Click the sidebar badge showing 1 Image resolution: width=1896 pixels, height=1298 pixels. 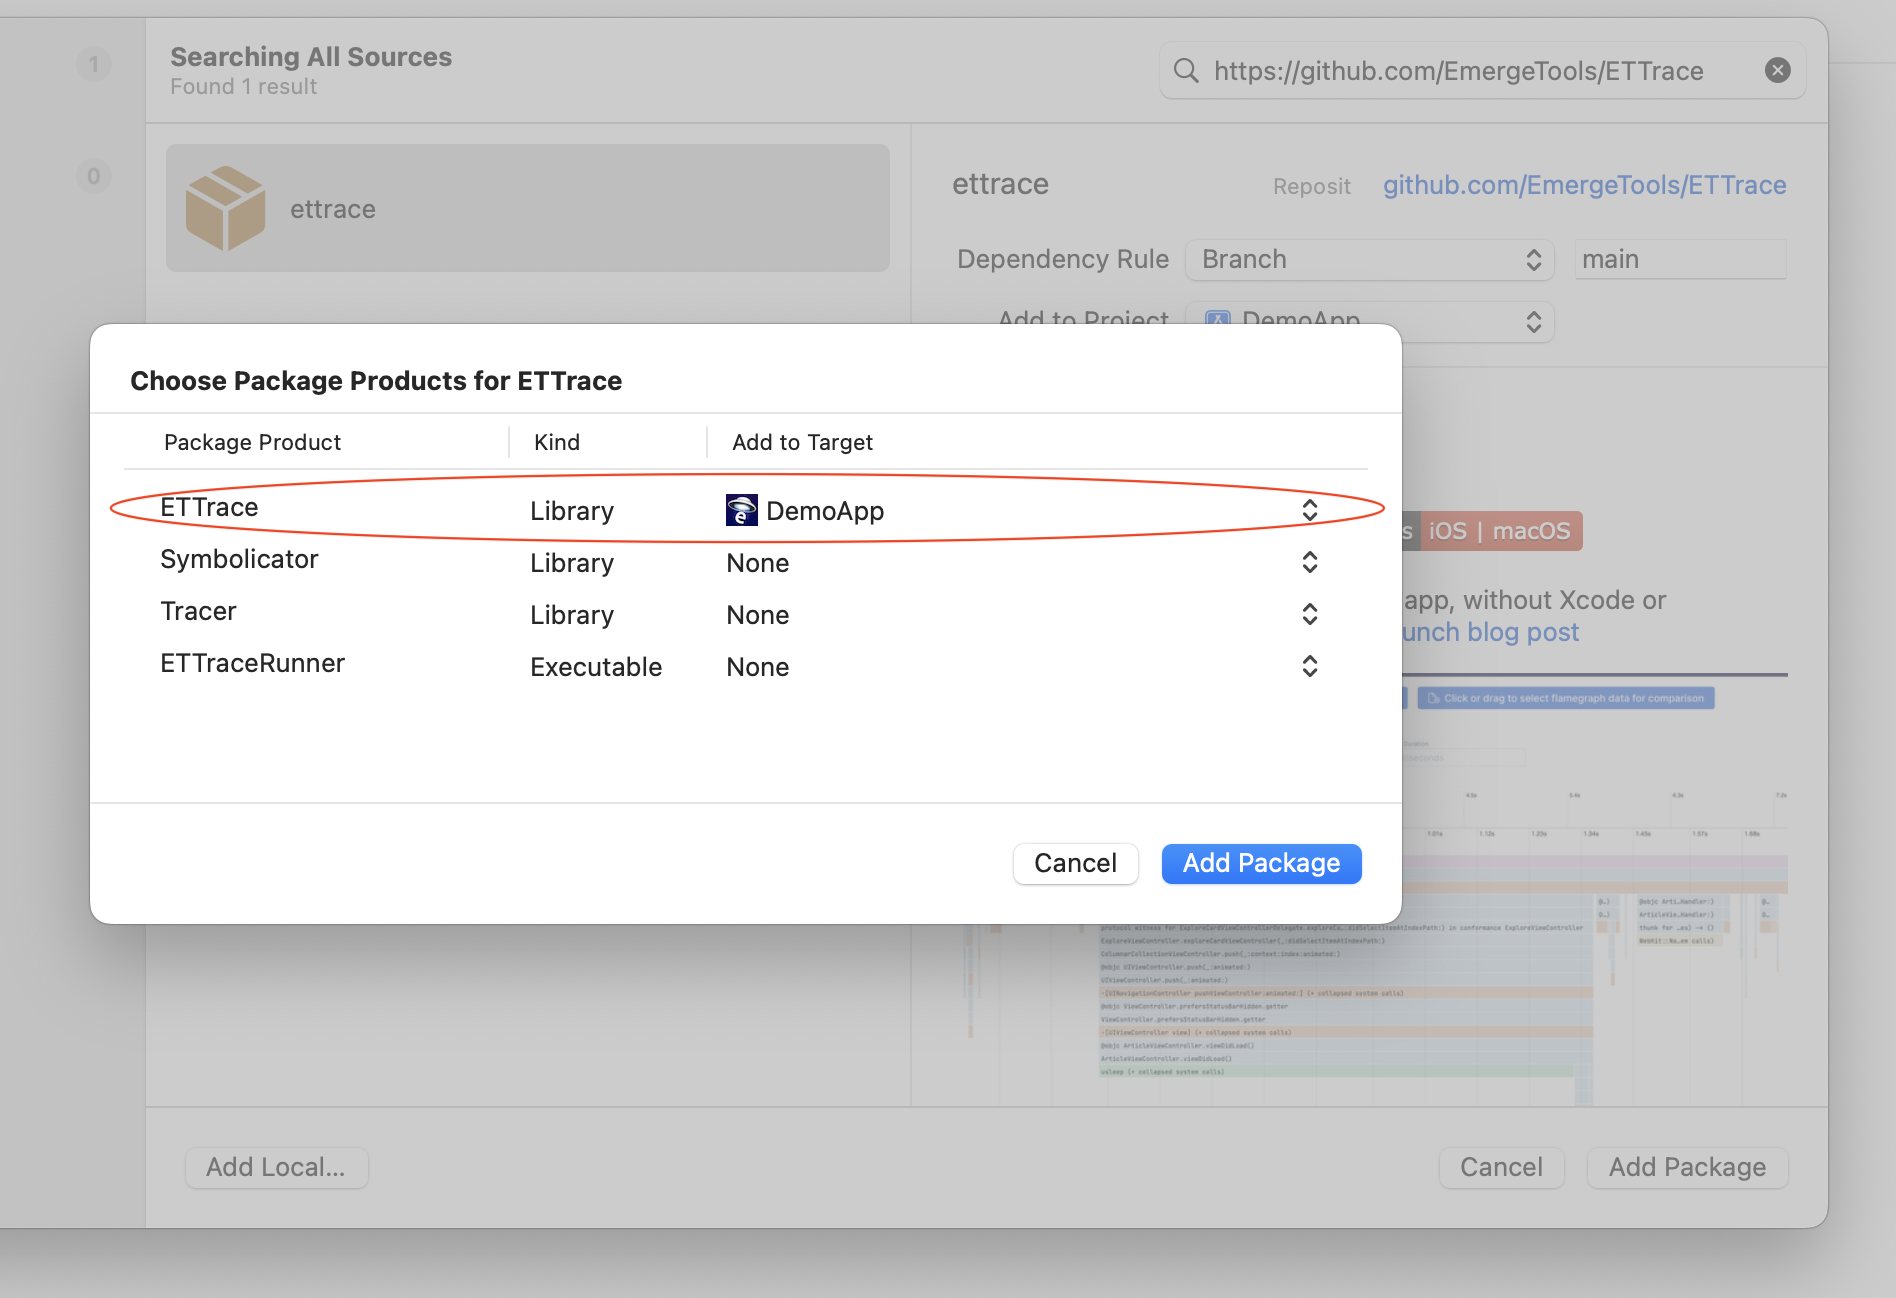[x=94, y=64]
